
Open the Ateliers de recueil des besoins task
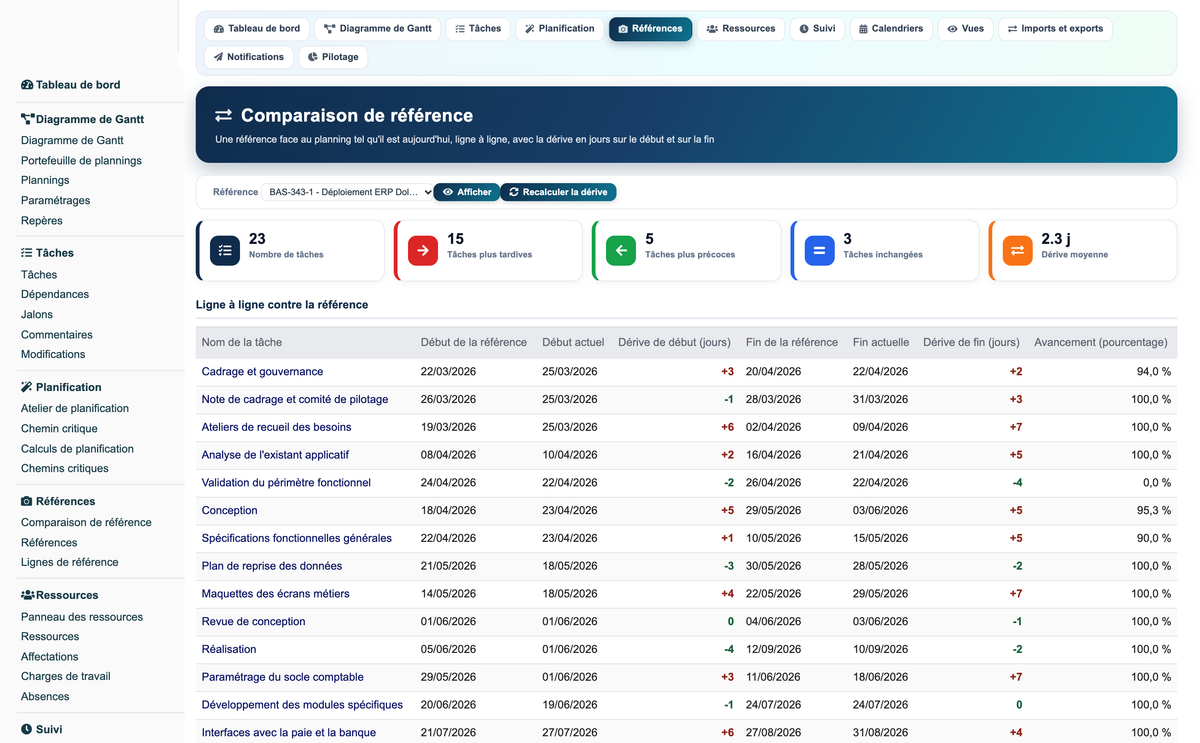click(276, 427)
